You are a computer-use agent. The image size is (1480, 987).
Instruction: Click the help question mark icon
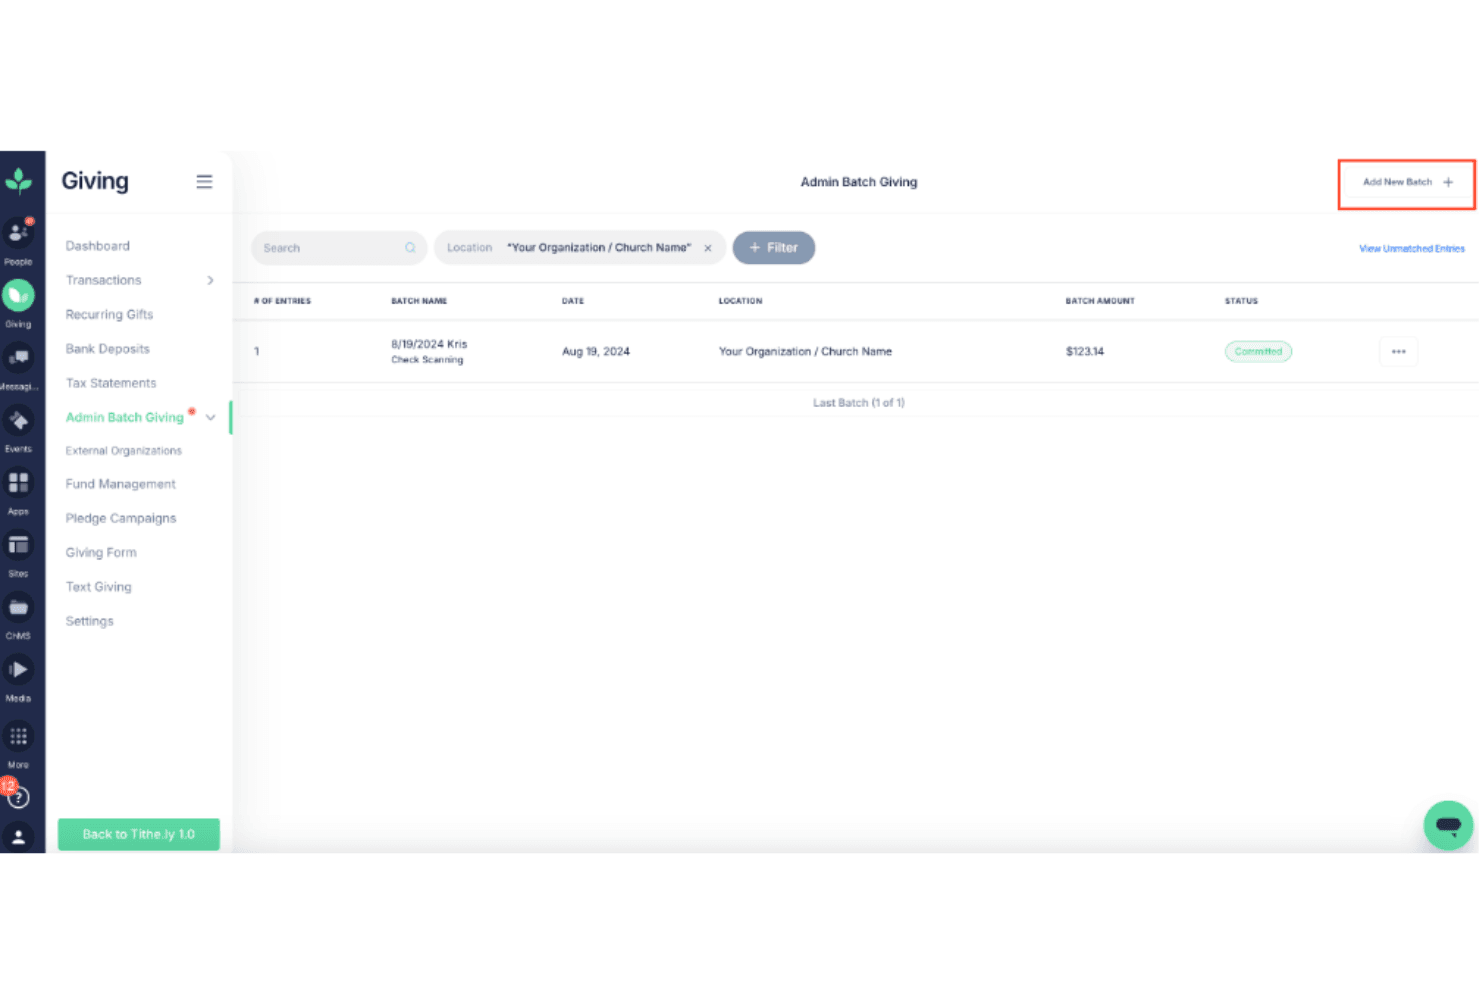pyautogui.click(x=18, y=797)
